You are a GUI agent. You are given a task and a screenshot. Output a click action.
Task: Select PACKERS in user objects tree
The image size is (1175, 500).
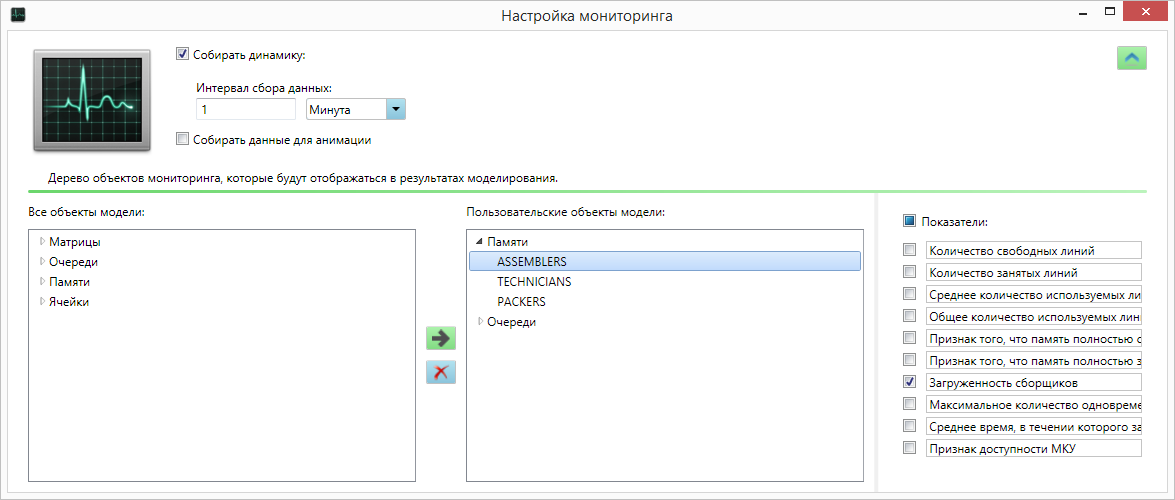521,302
